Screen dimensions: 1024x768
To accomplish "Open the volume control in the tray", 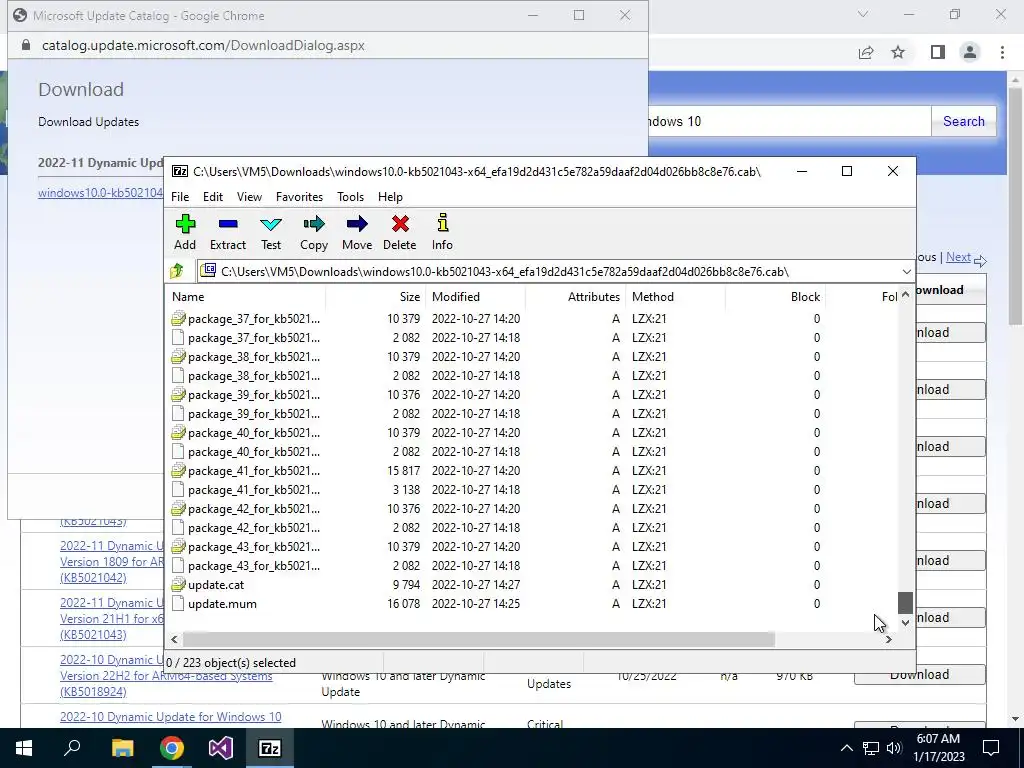I will click(894, 748).
